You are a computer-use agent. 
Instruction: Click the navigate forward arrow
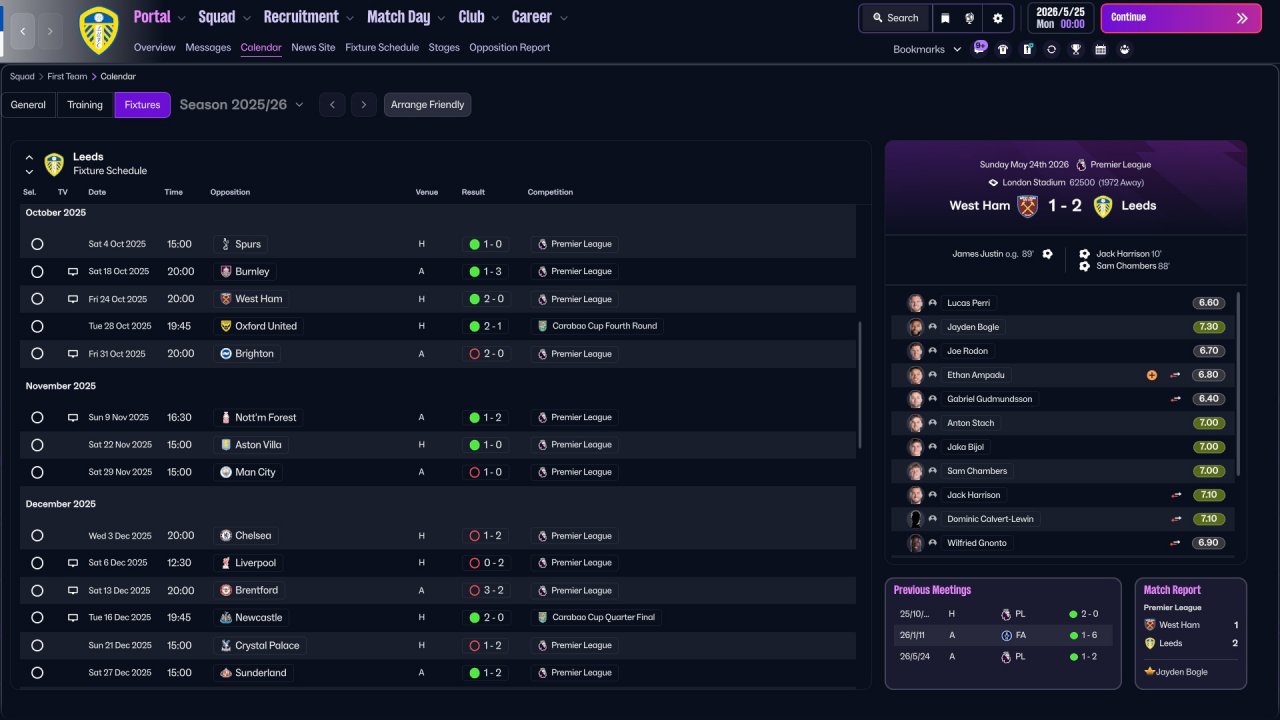click(x=51, y=31)
